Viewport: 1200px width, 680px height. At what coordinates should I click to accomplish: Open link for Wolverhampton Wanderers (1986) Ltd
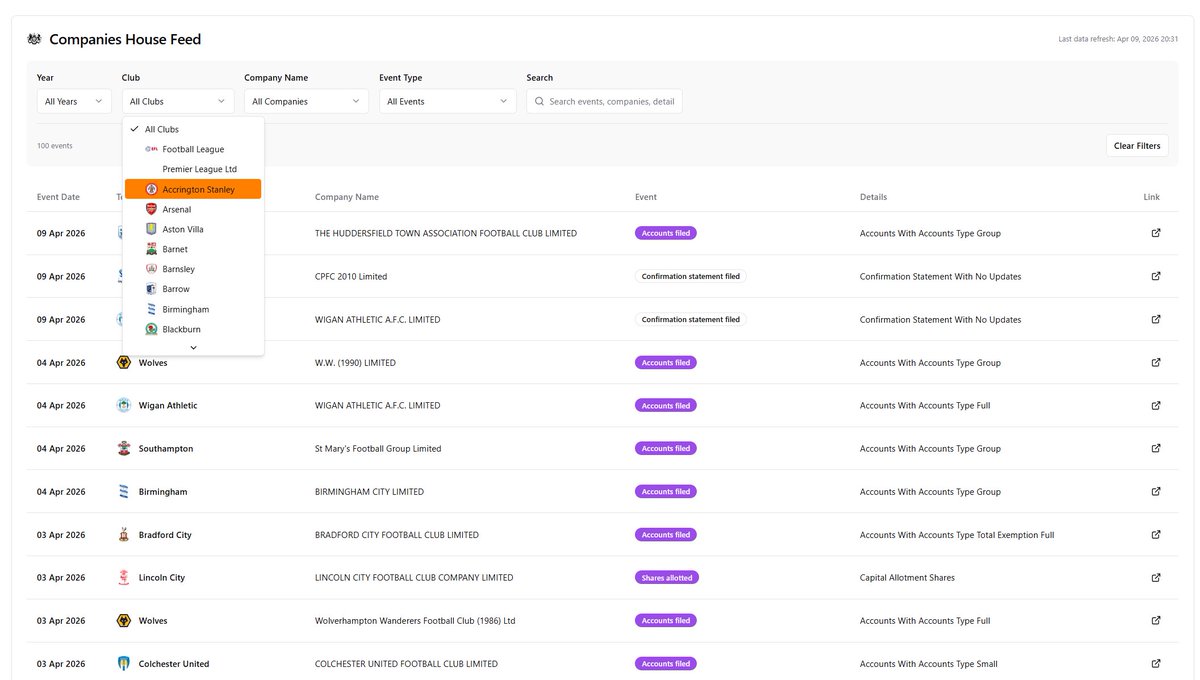(1156, 620)
